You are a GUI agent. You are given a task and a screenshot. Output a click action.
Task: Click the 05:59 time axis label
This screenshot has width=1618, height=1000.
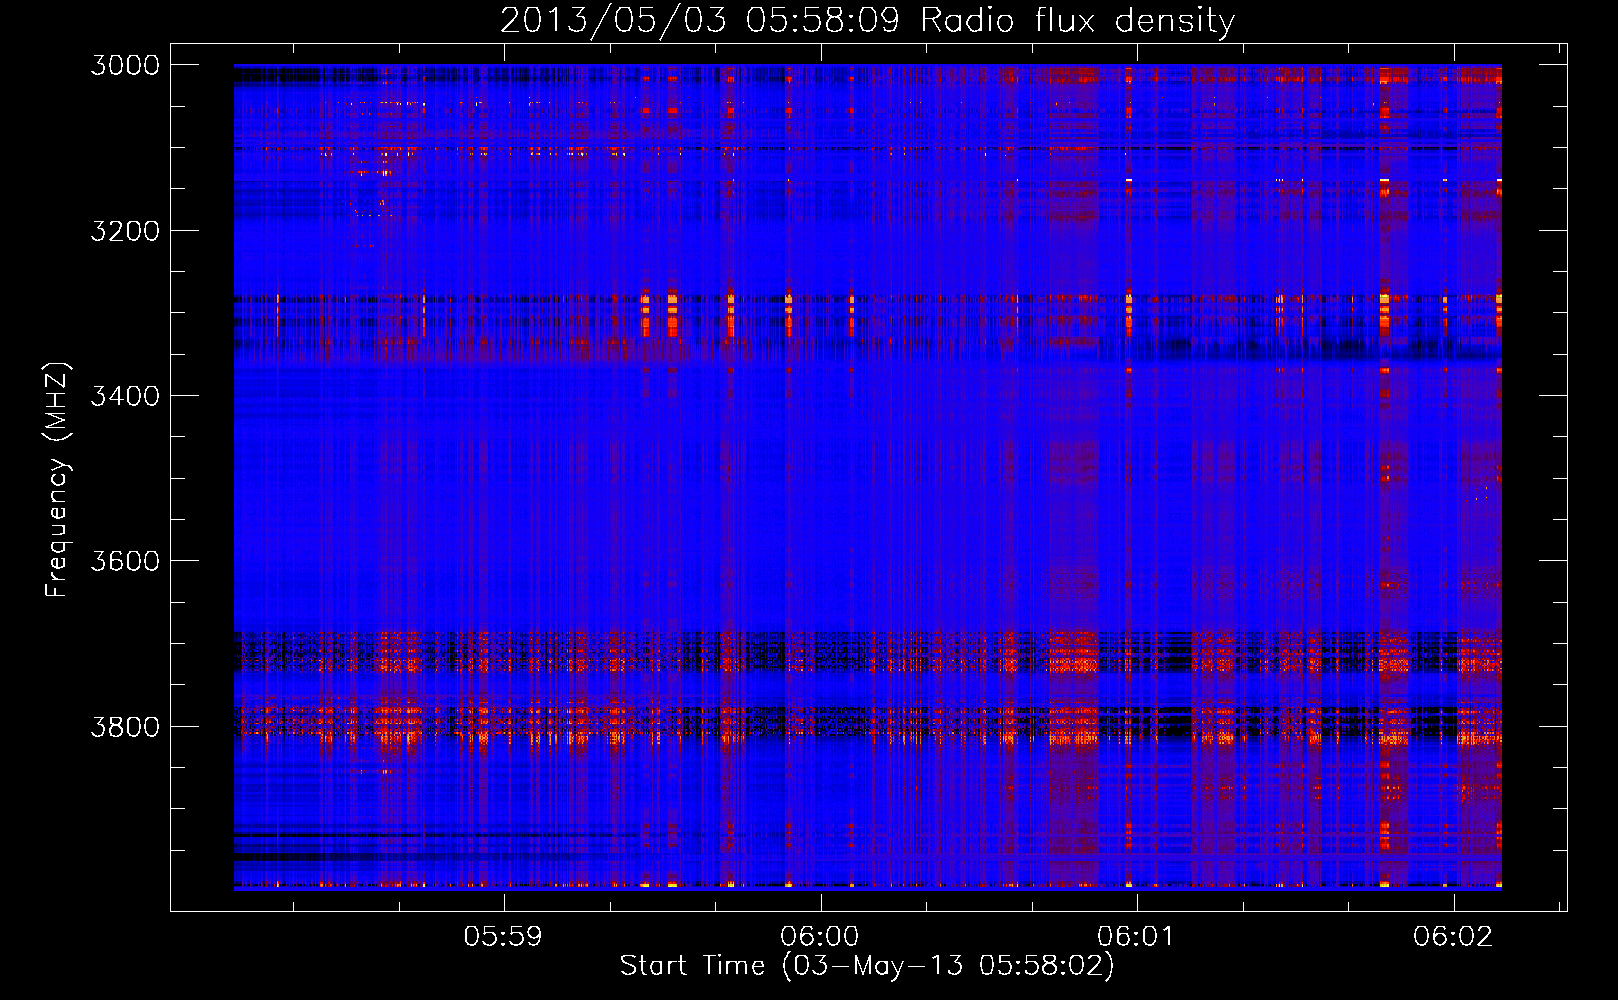[x=504, y=936]
